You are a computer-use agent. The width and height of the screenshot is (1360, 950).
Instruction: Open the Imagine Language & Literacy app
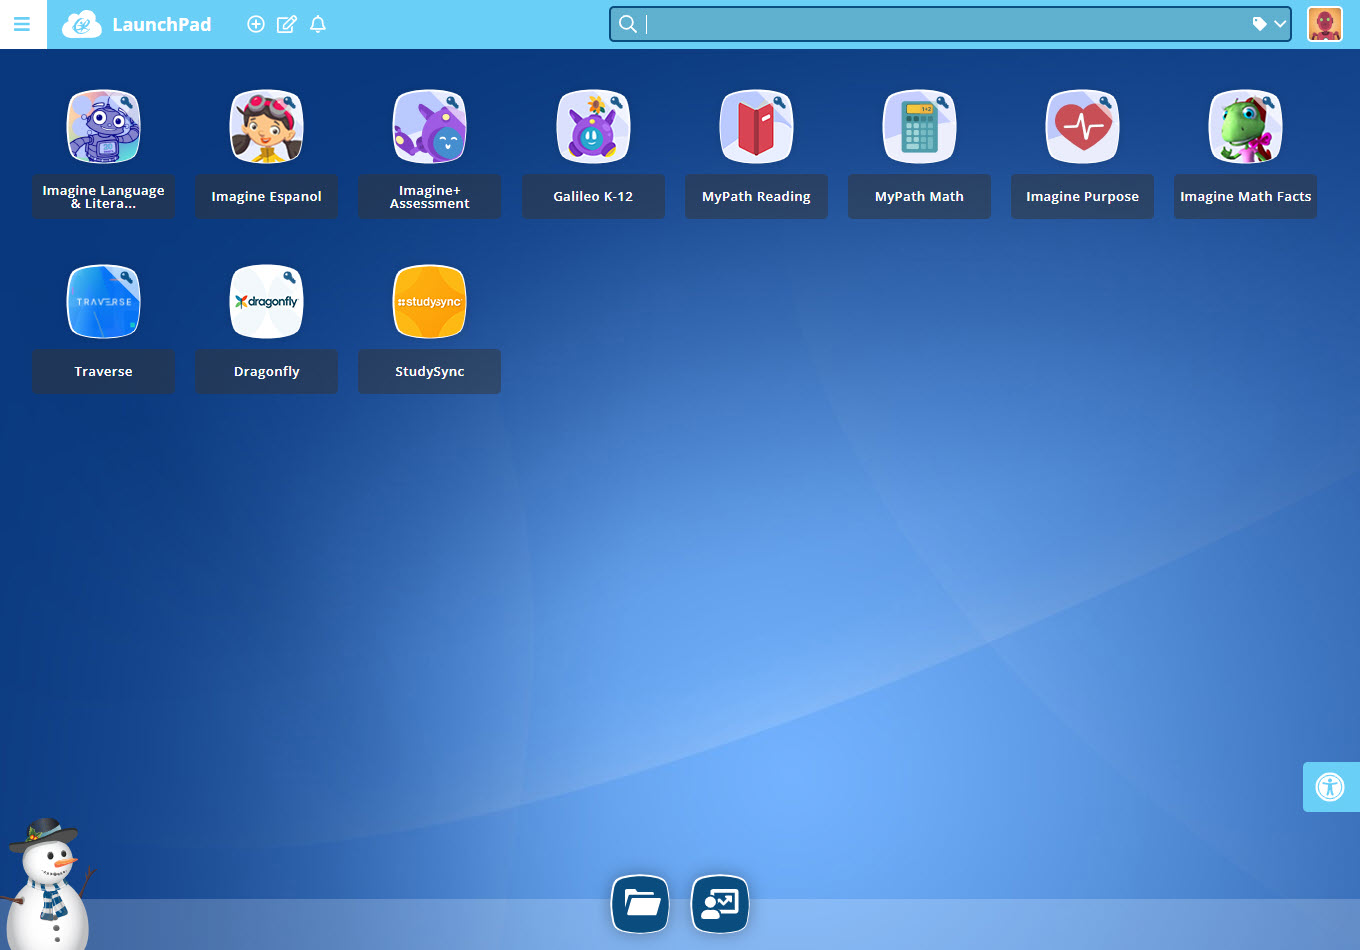point(103,126)
